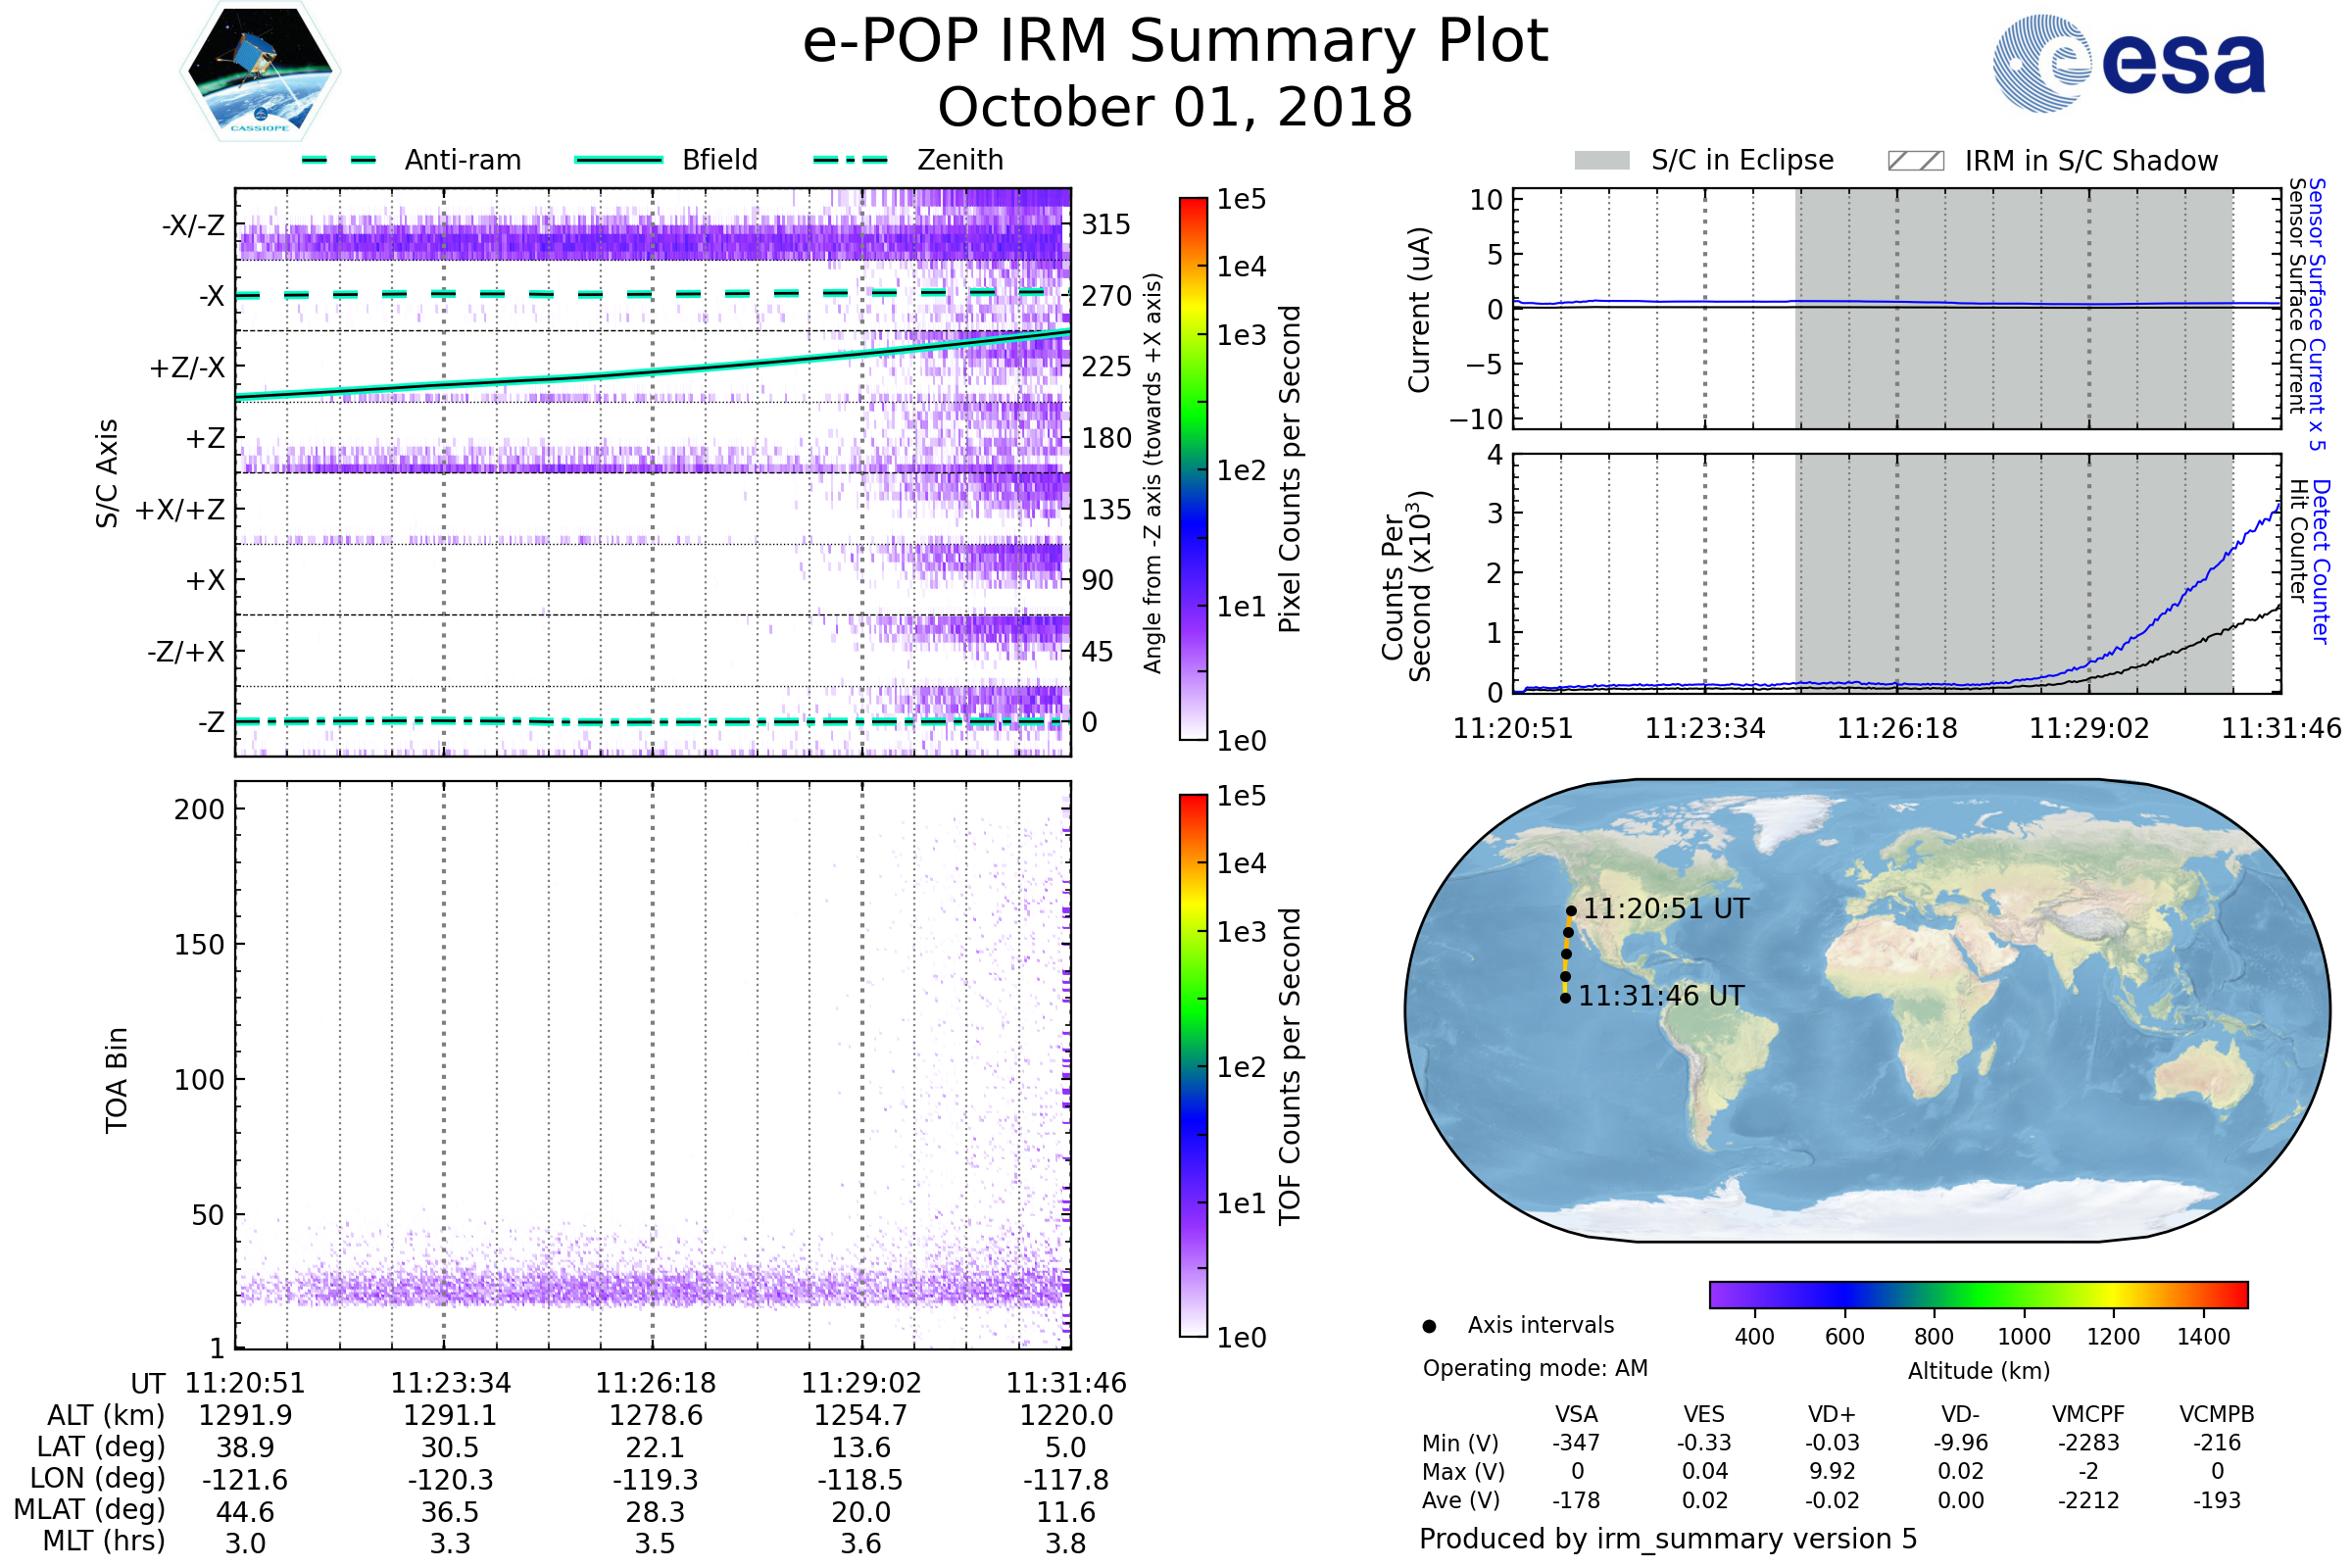
Task: Click the 11:31:46 UT label on map
Action: click(1661, 996)
